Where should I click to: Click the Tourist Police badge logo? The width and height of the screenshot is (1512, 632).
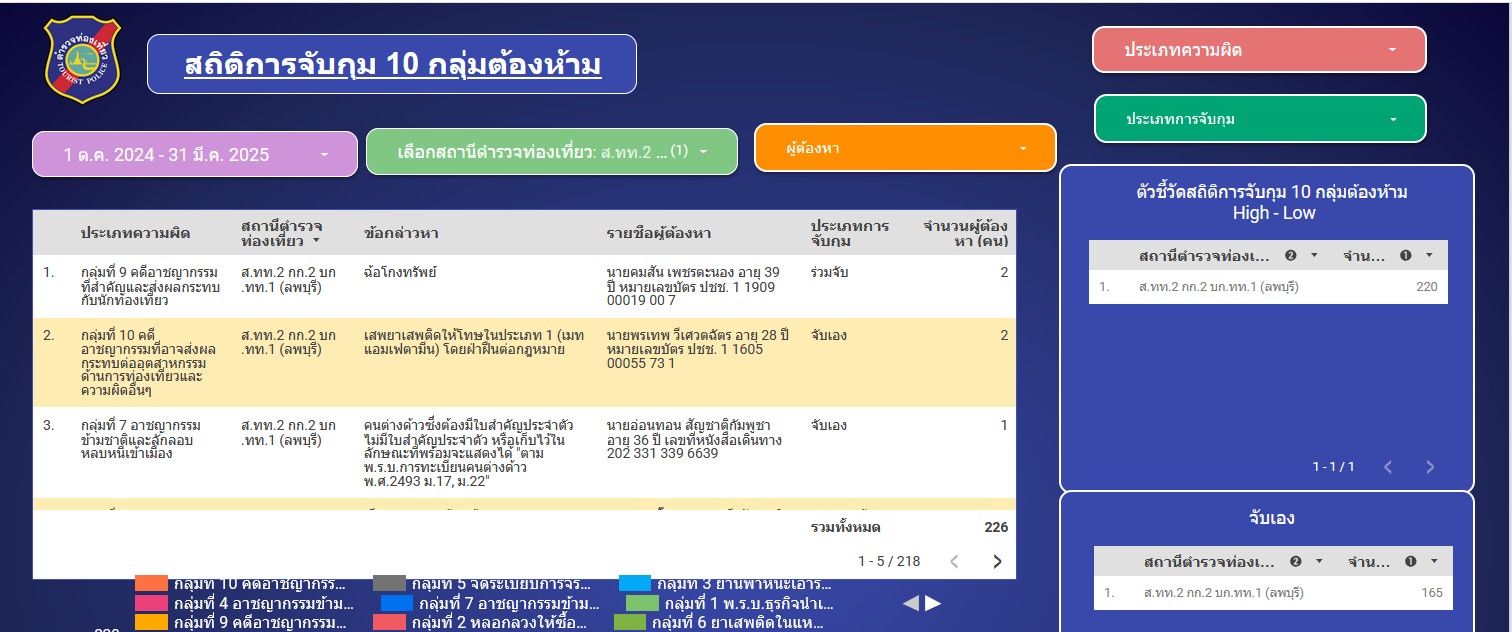(x=82, y=60)
